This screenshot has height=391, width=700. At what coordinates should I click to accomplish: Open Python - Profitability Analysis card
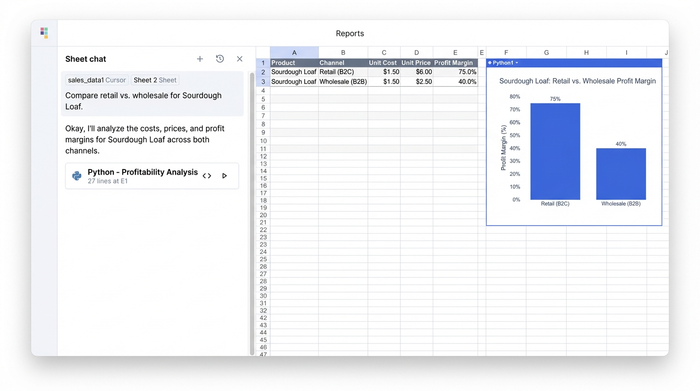coord(152,176)
